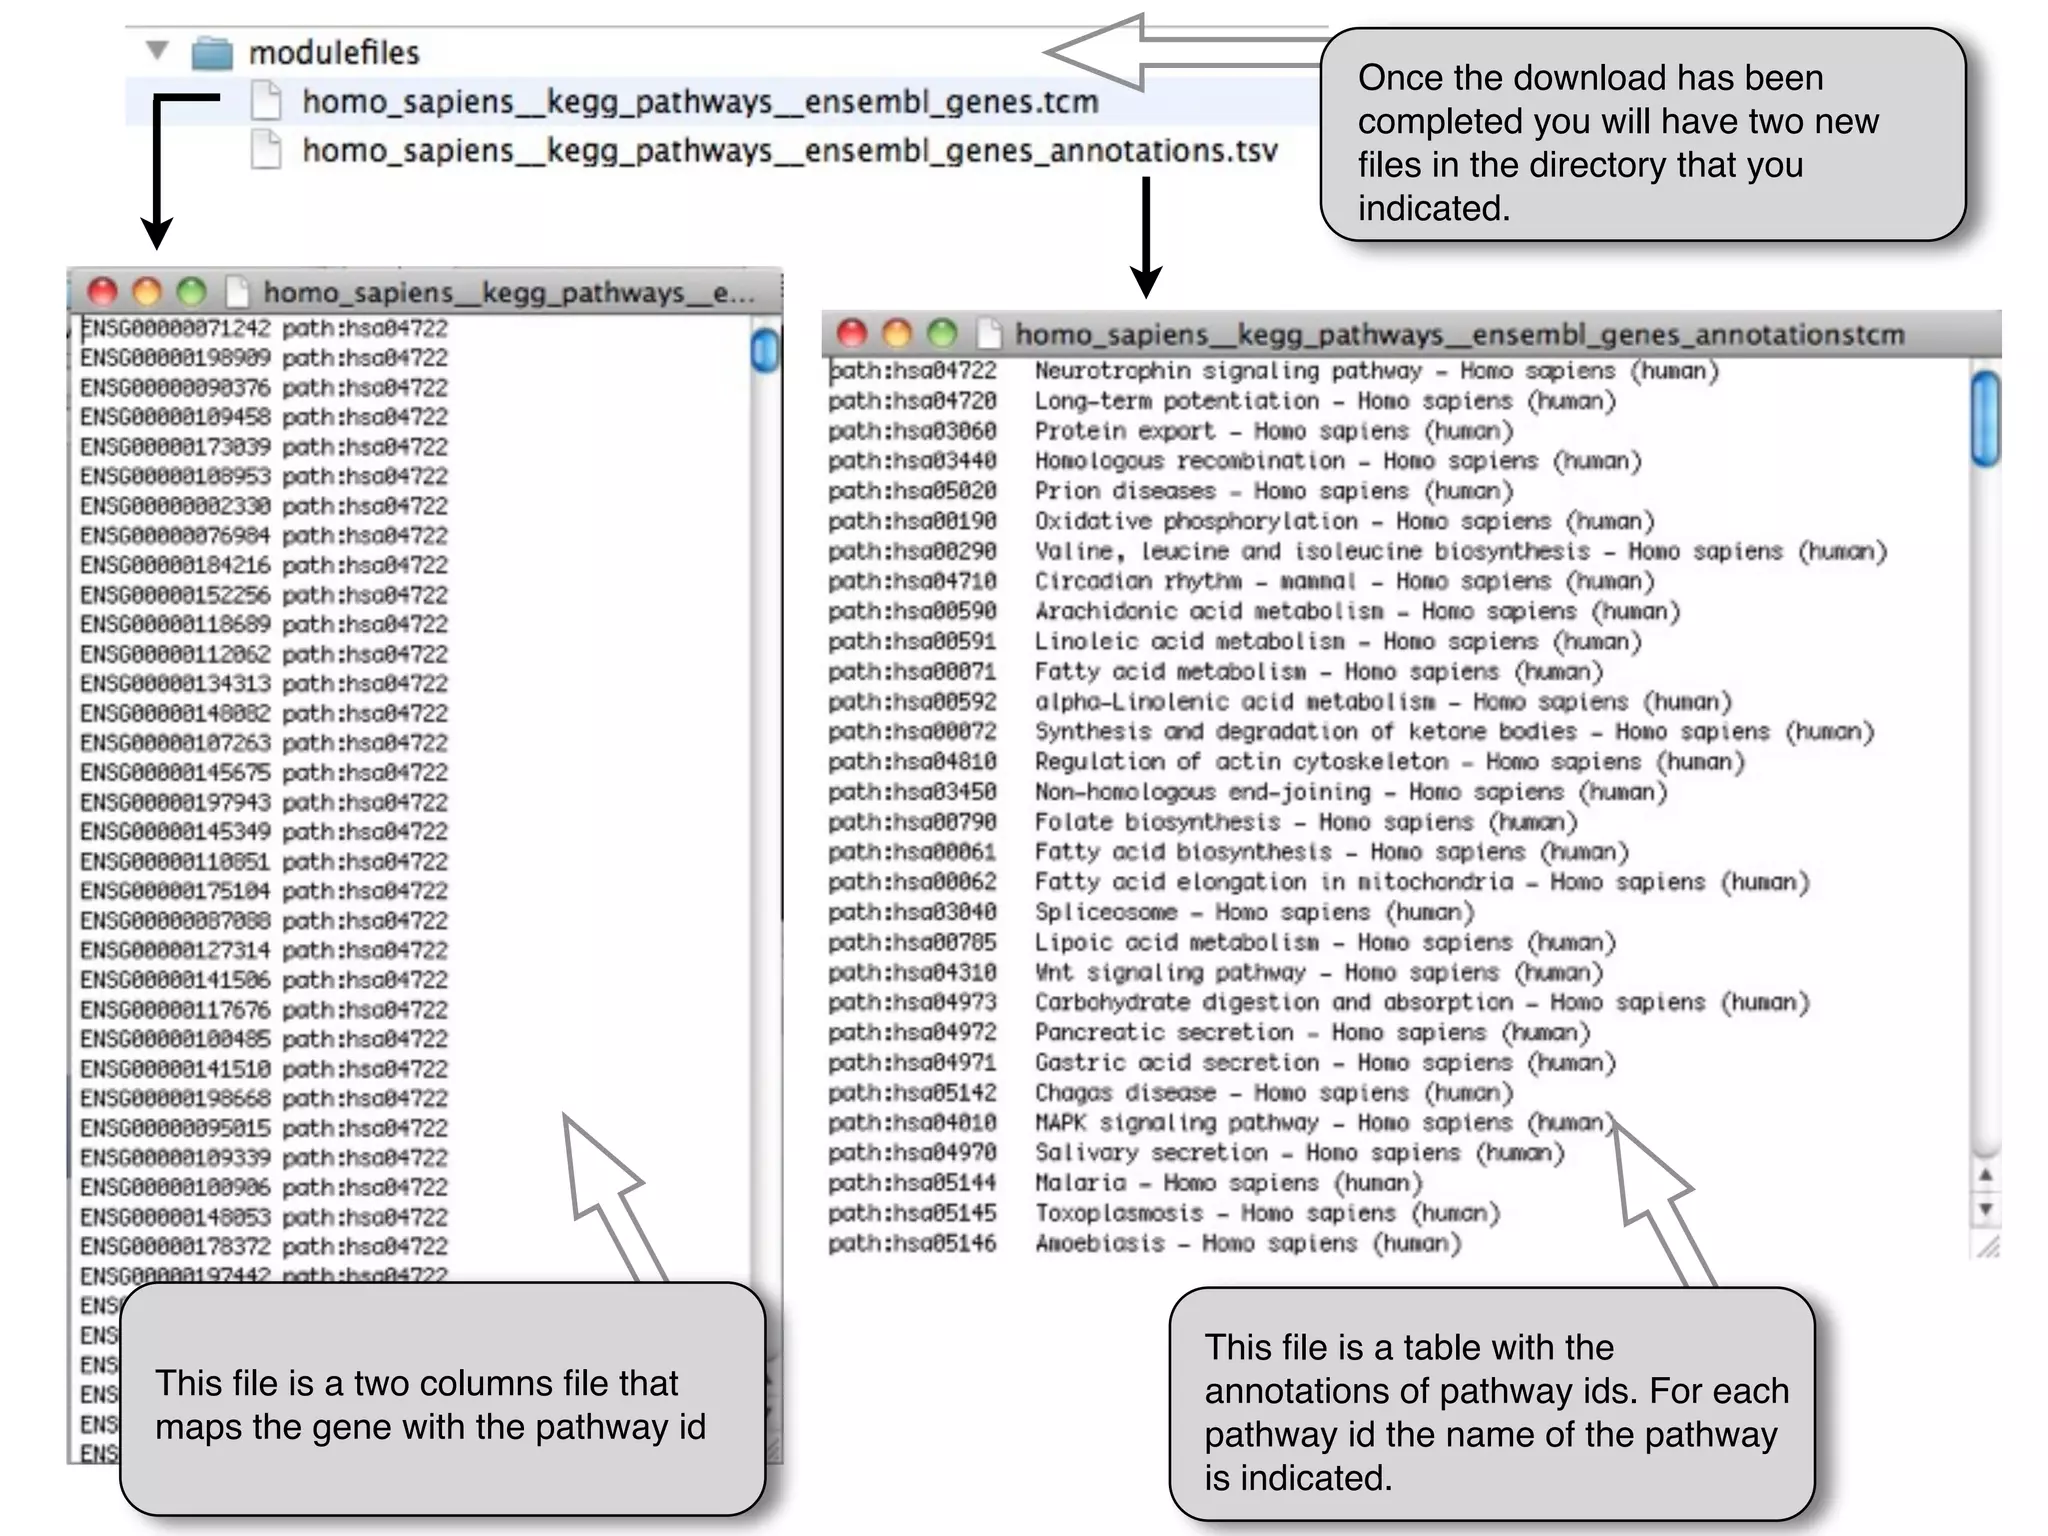
Task: Click path:hsa00071 pathway id
Action: click(x=912, y=671)
